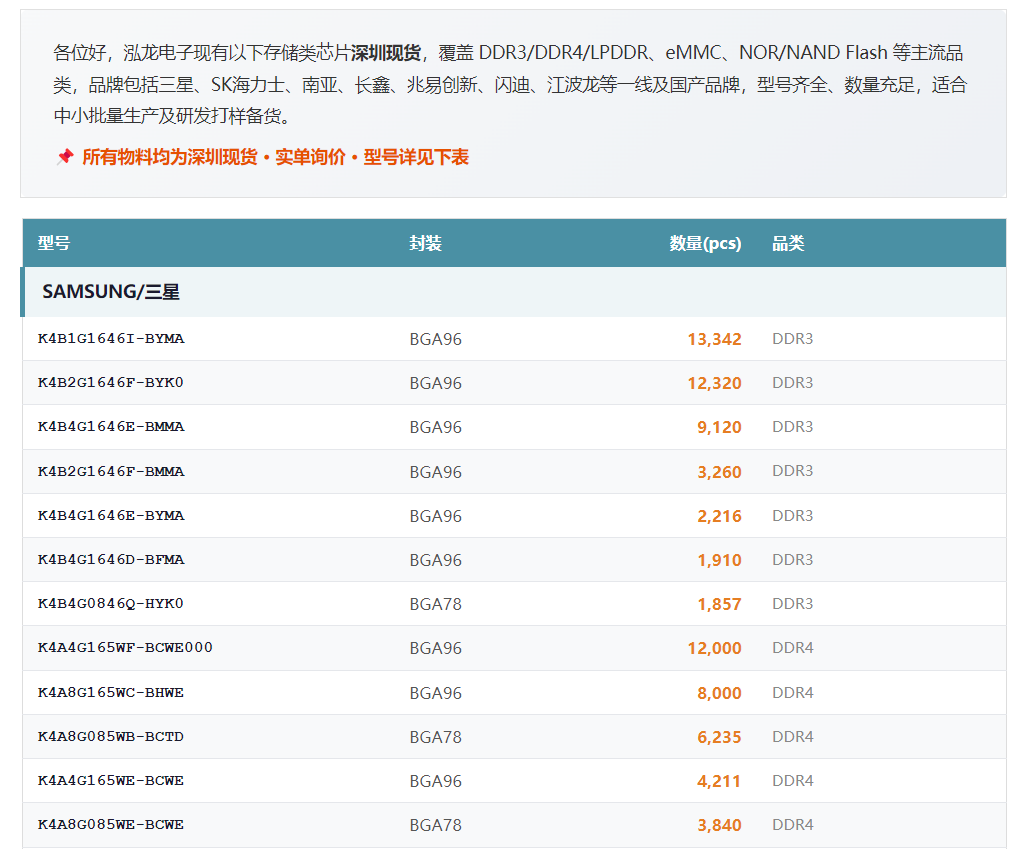Click quantity 1,910
The height and width of the screenshot is (849, 1027).
[x=719, y=560]
